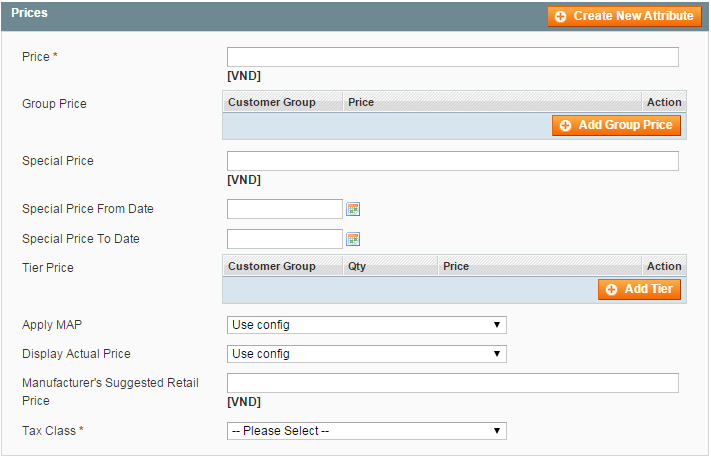This screenshot has width=711, height=459.
Task: Click Price column header in Group Price table
Action: (361, 102)
